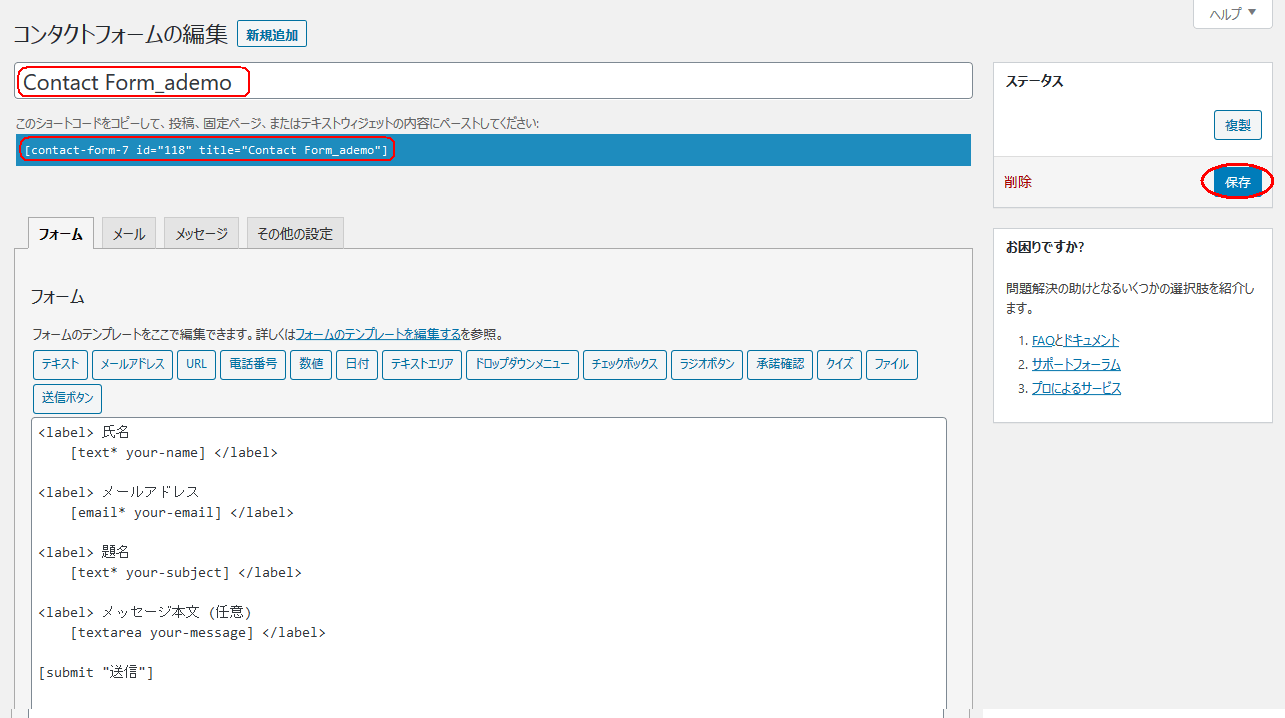Insert a URL form tag
This screenshot has height=718, width=1285.
point(196,364)
